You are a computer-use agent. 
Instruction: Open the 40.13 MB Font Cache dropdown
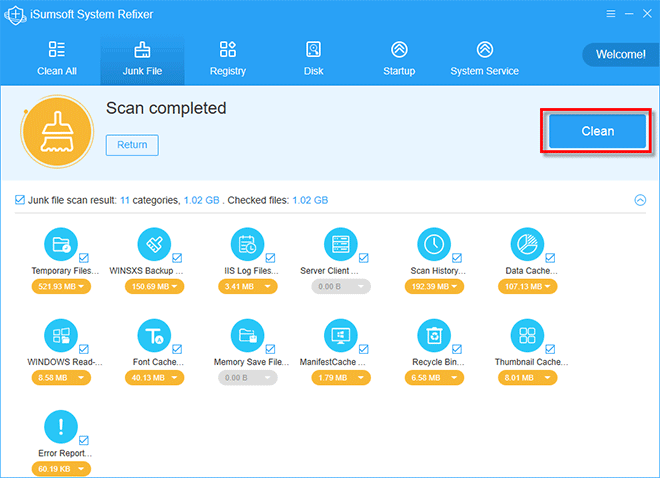tap(154, 378)
